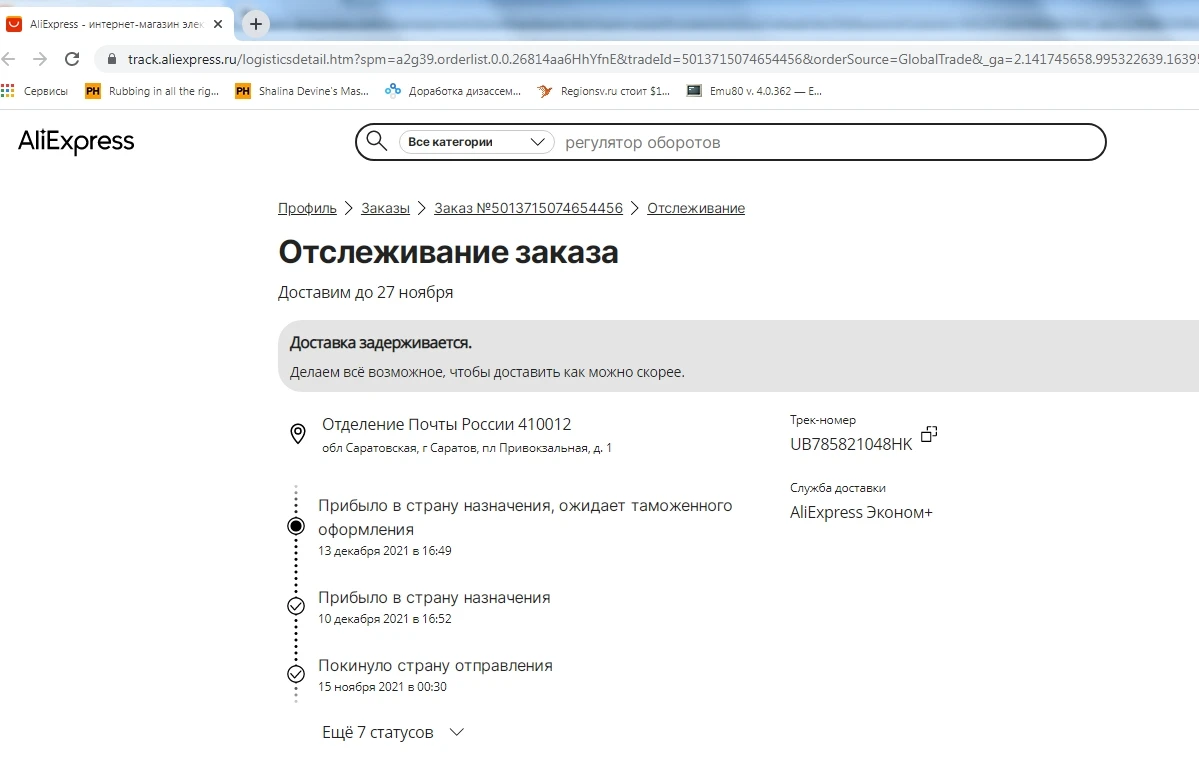Click 'AliExpress Эконом+' delivery service text

(861, 512)
